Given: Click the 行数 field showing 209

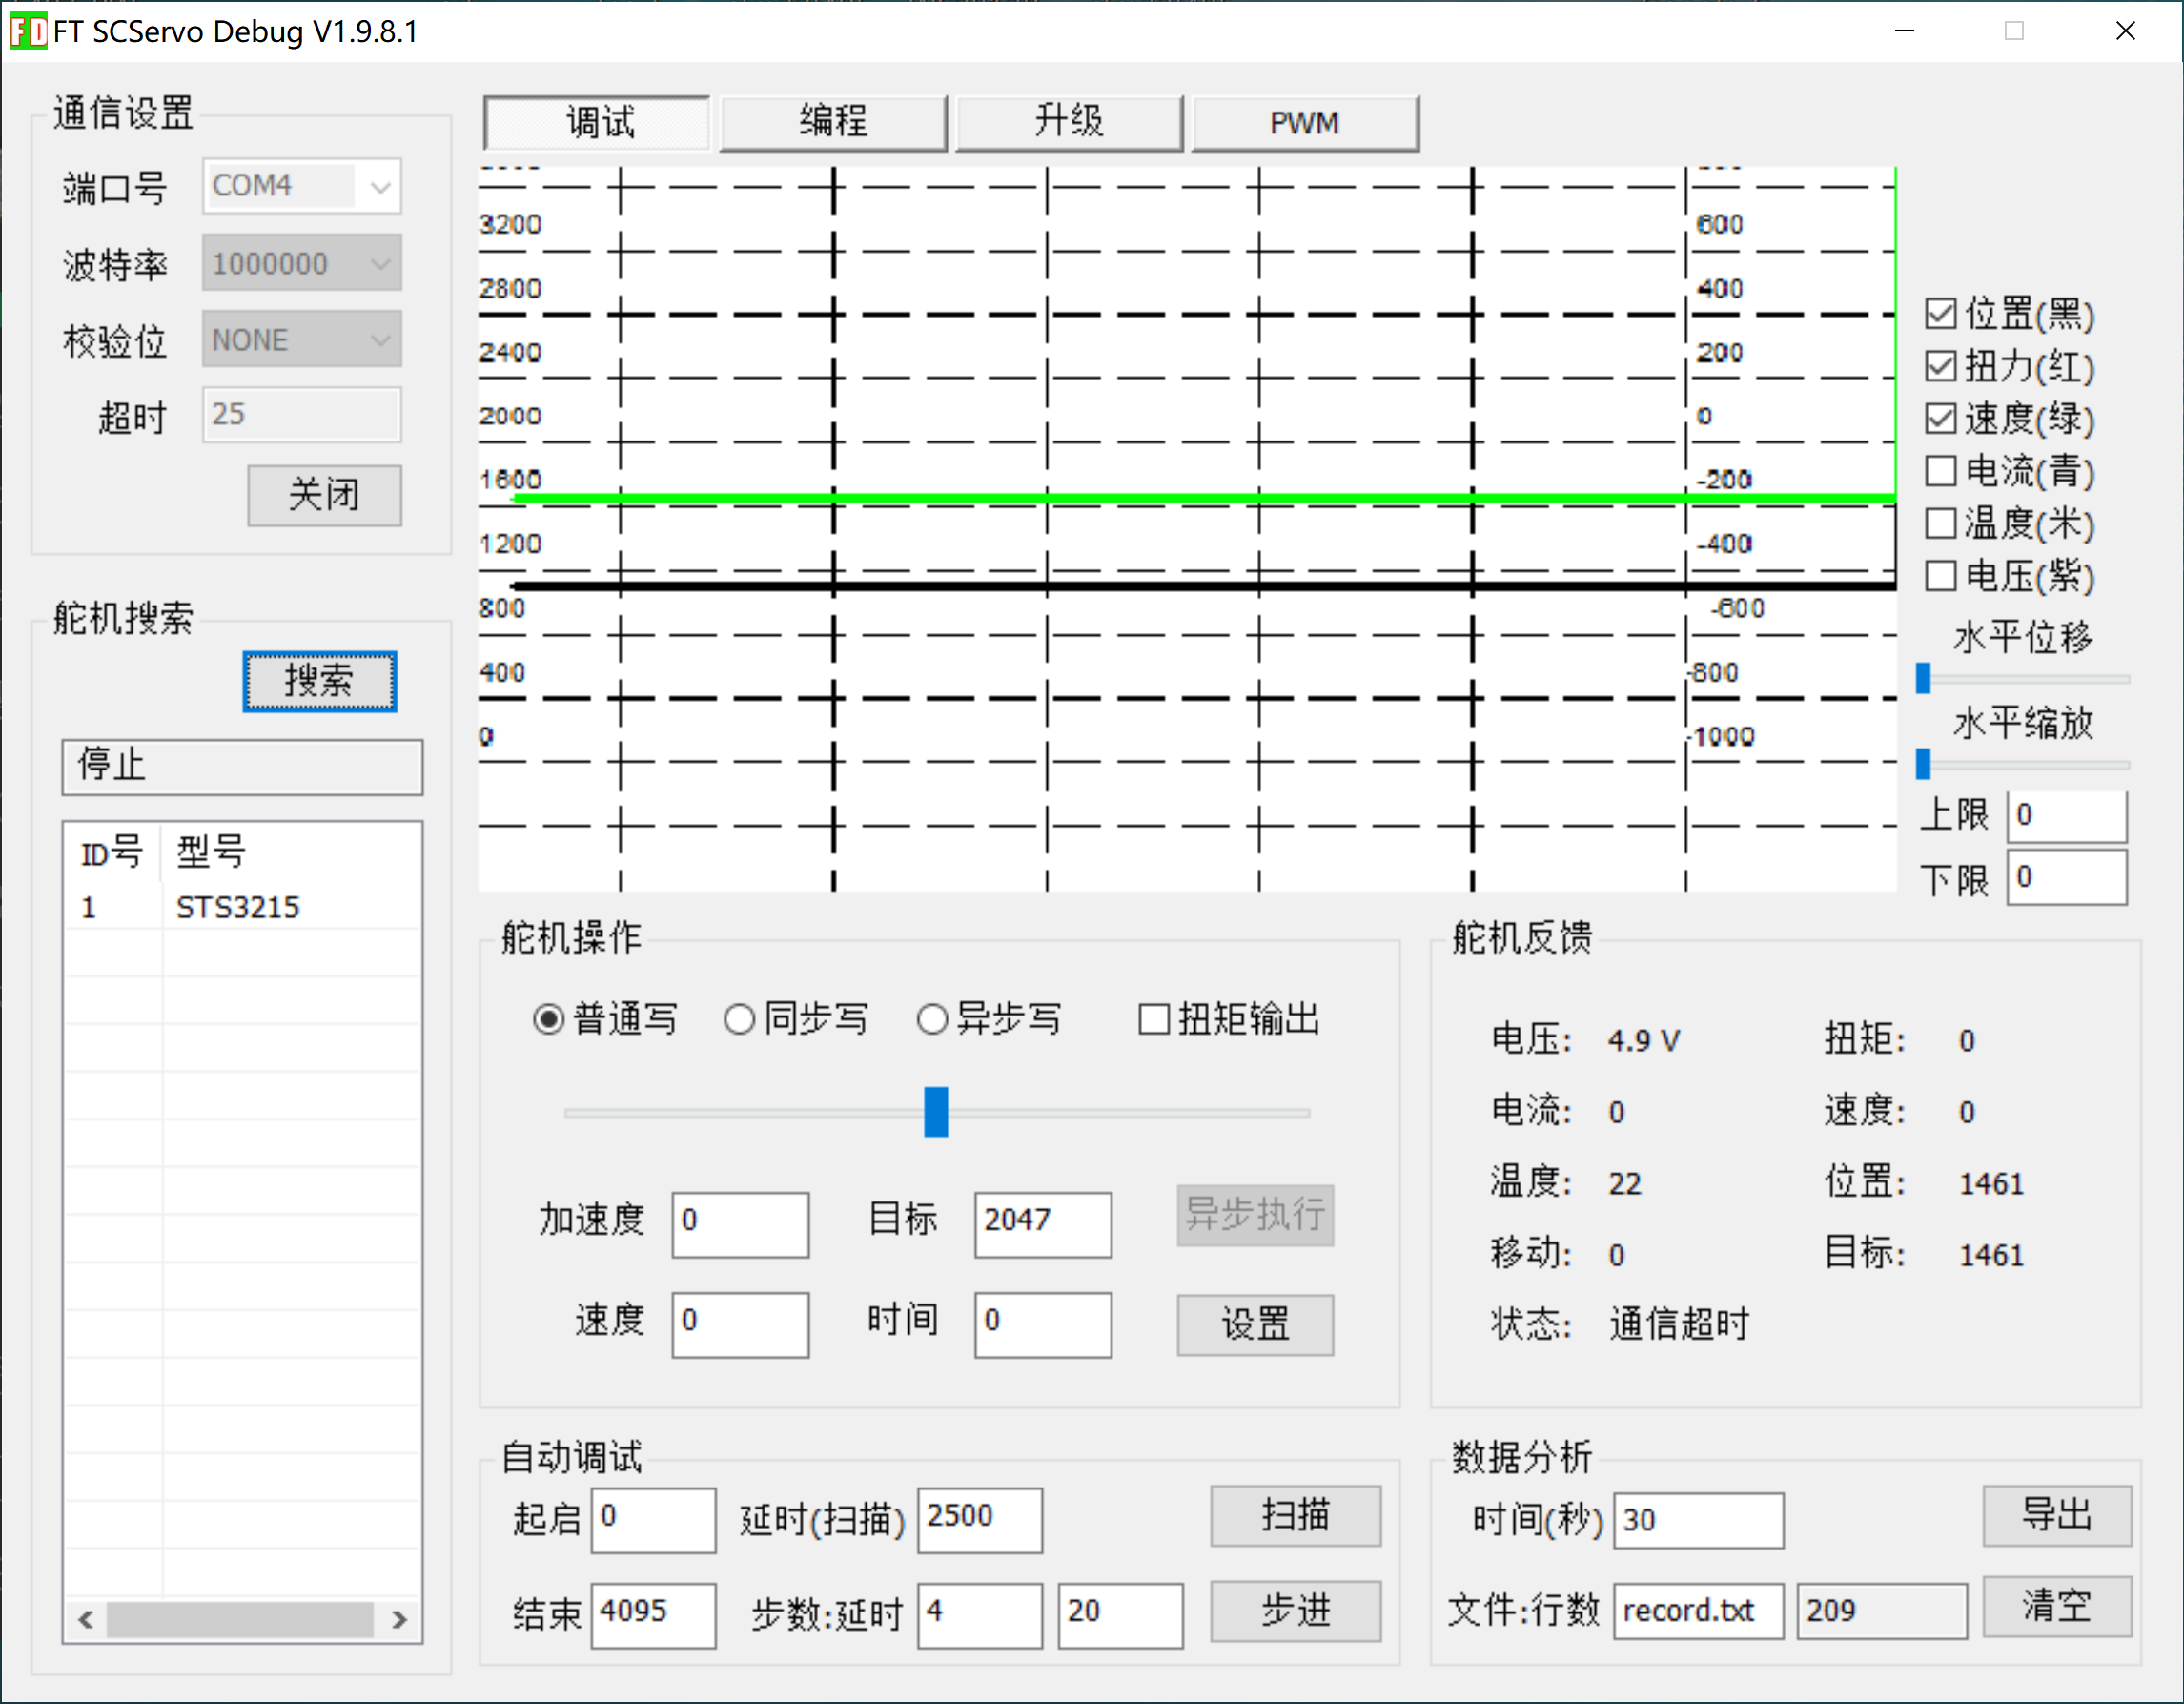Looking at the screenshot, I should pos(1882,1611).
